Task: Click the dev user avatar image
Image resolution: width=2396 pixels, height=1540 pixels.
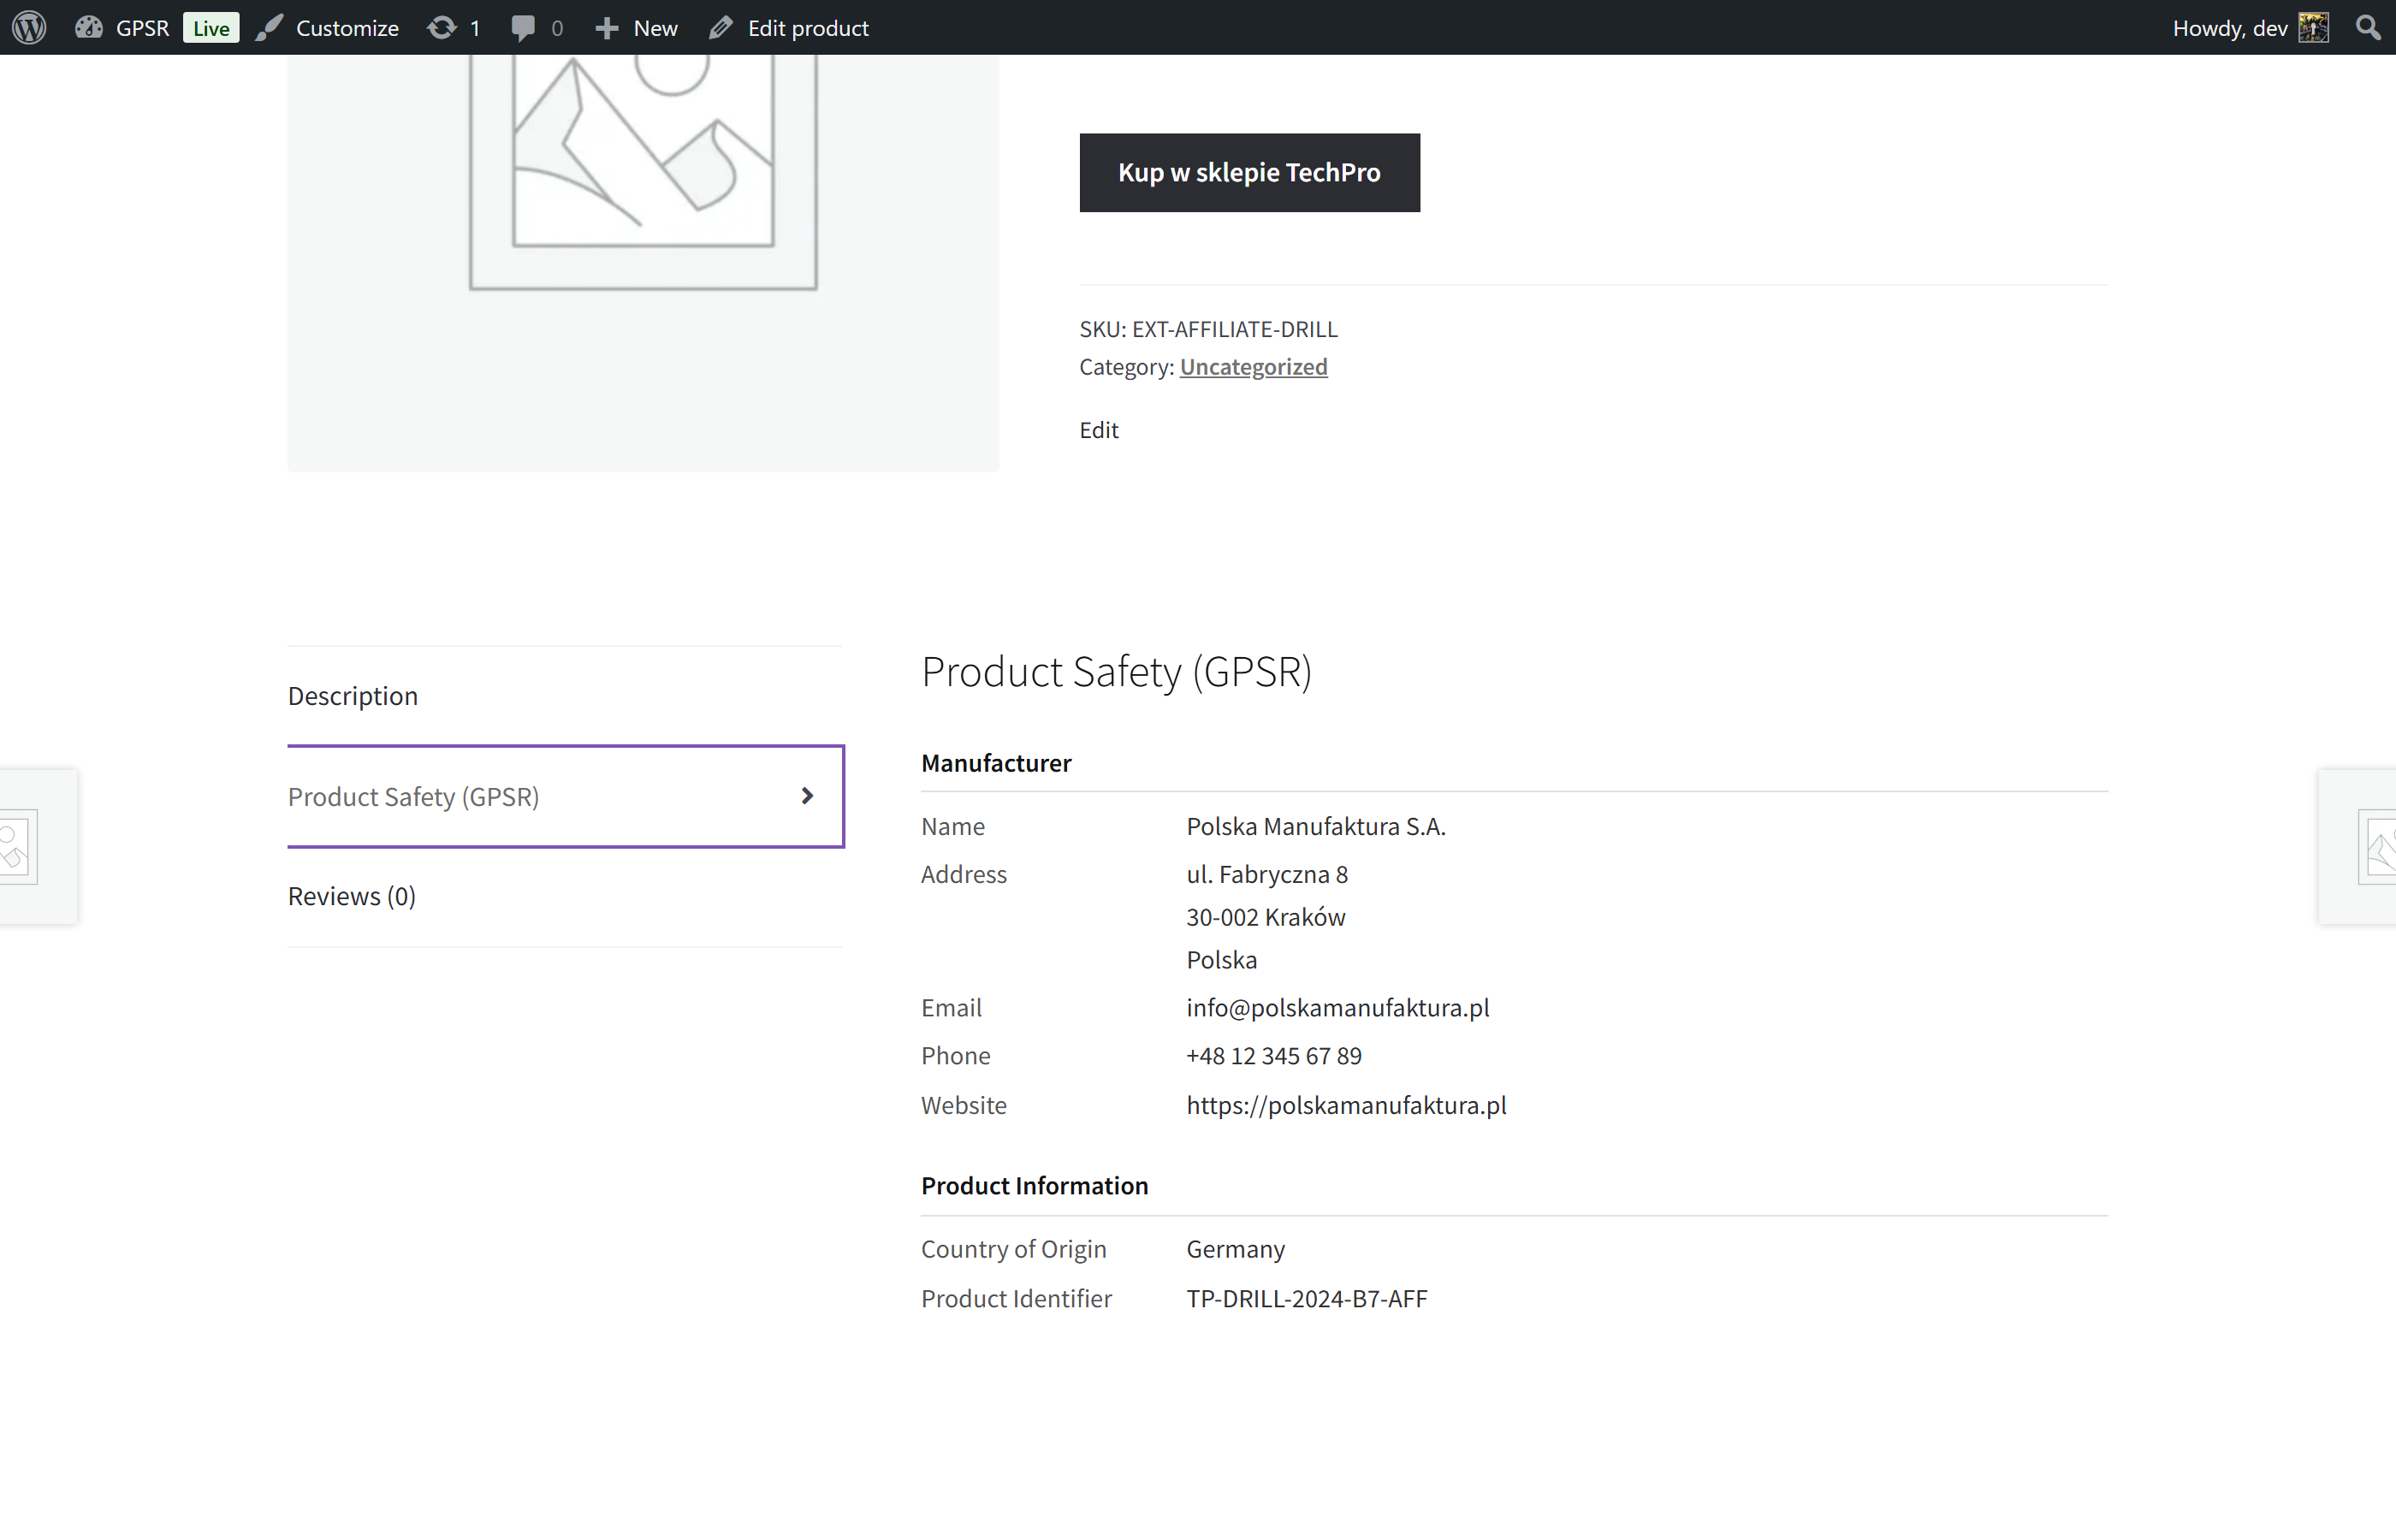Action: [2315, 27]
